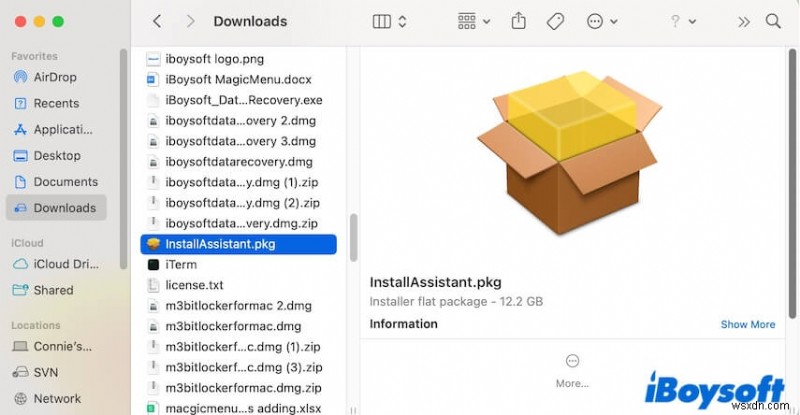Viewport: 800px width, 415px height.
Task: Click the iTerm app icon
Action: (153, 264)
